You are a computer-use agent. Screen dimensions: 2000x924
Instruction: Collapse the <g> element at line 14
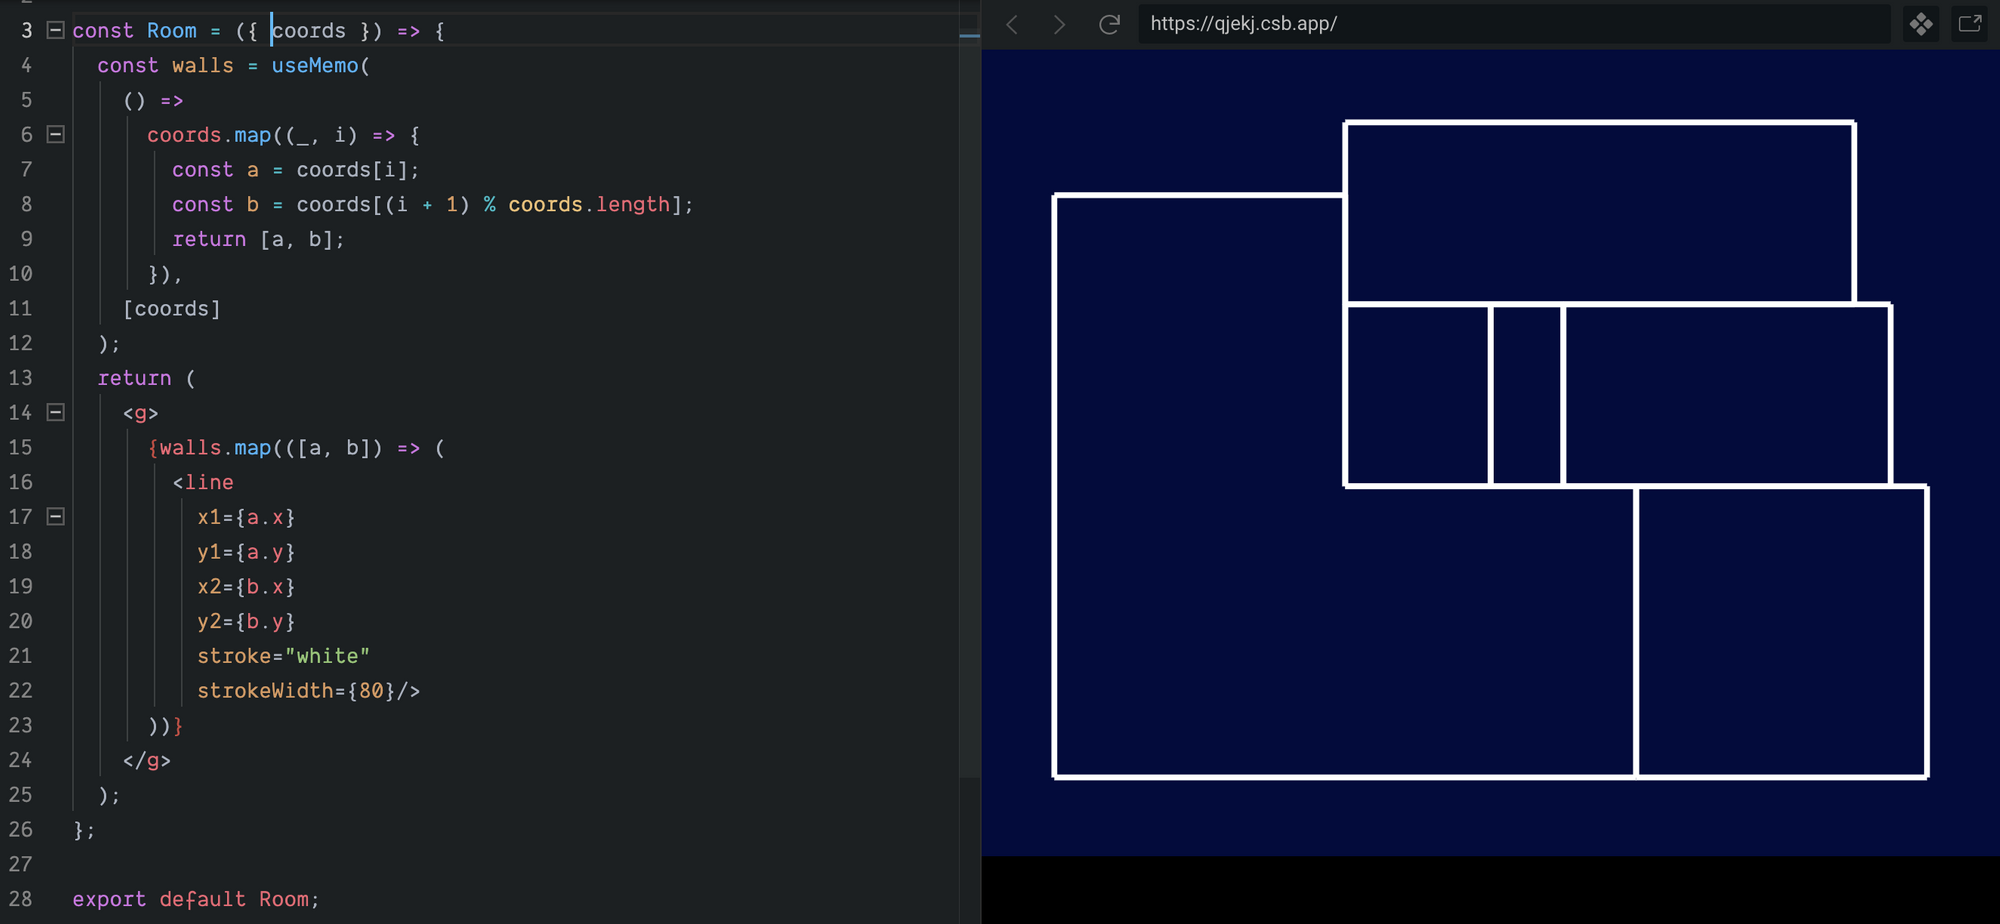(56, 413)
